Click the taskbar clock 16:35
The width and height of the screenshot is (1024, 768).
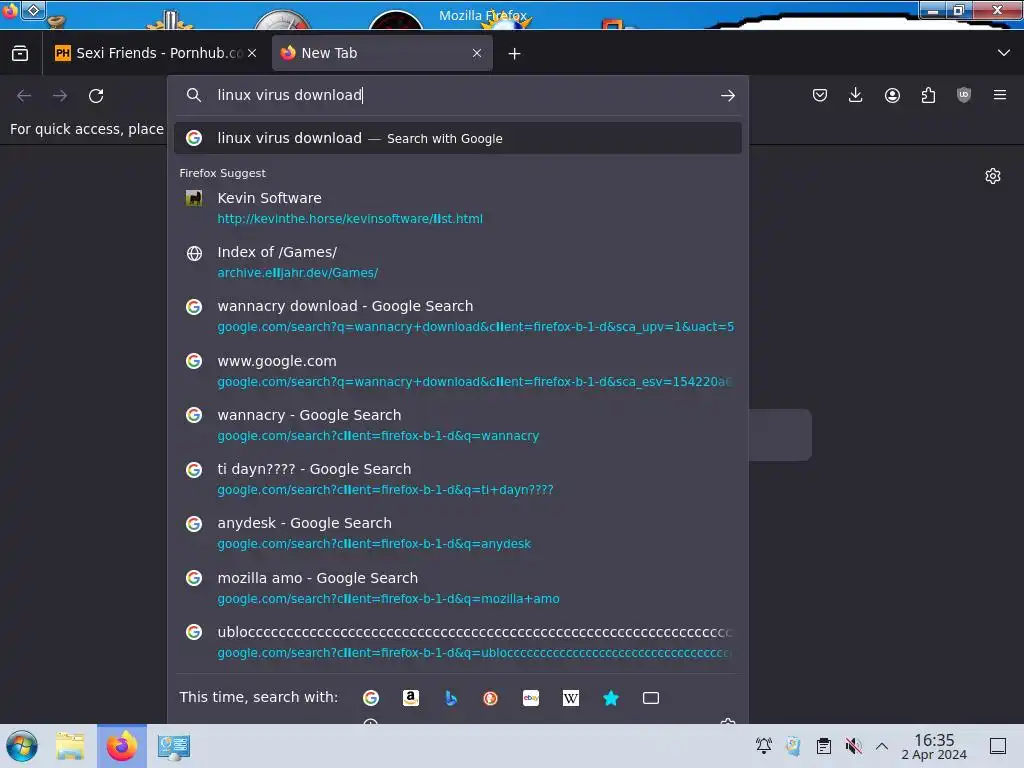(934, 746)
